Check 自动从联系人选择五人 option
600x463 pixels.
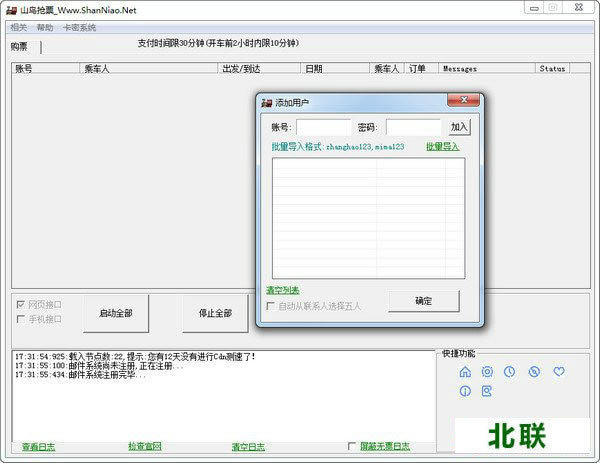click(x=271, y=306)
